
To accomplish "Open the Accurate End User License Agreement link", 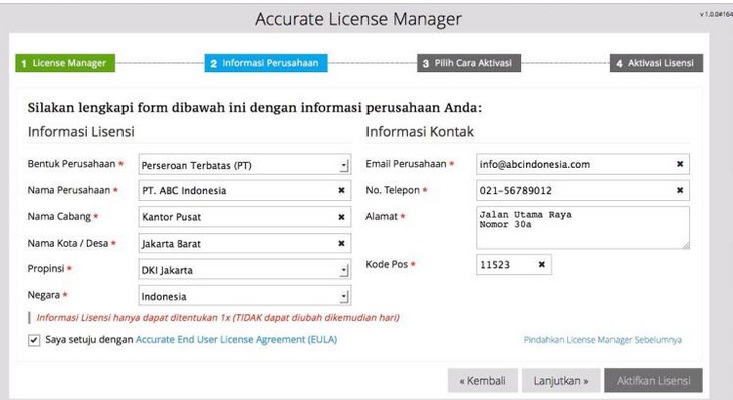I will click(x=236, y=340).
